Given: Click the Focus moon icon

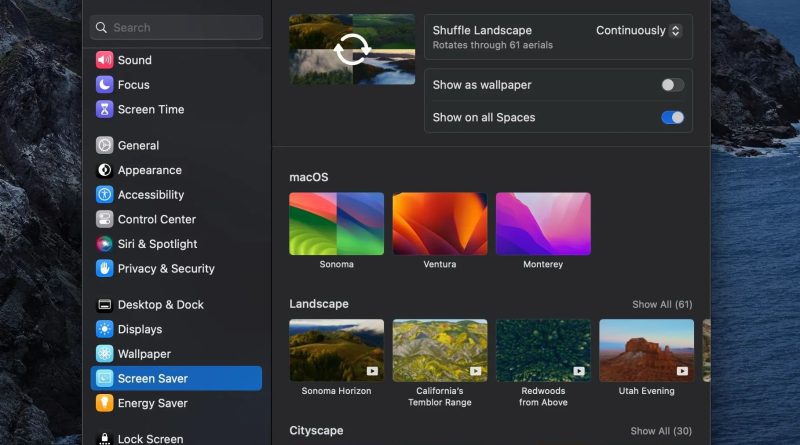Looking at the screenshot, I should pos(104,84).
